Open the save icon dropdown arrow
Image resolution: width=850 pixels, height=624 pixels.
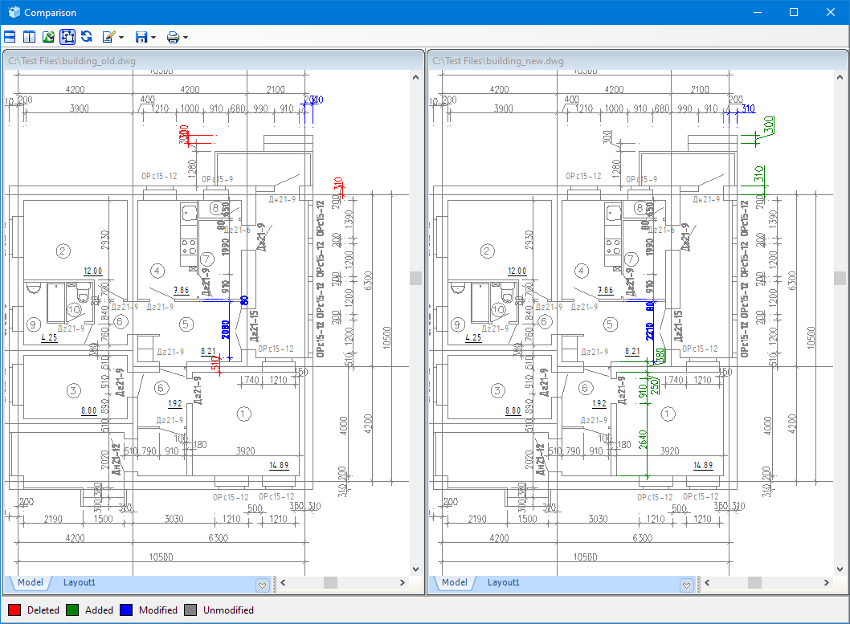tap(153, 37)
